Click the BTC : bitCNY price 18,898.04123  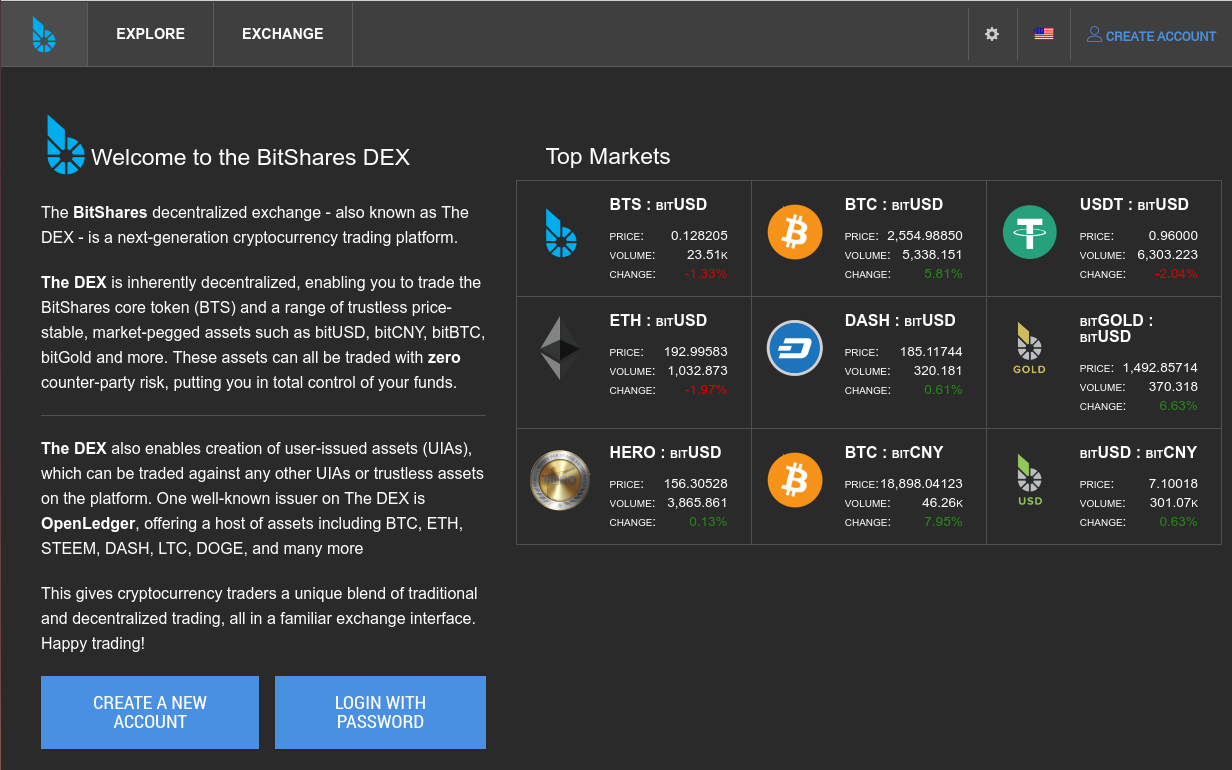point(922,484)
